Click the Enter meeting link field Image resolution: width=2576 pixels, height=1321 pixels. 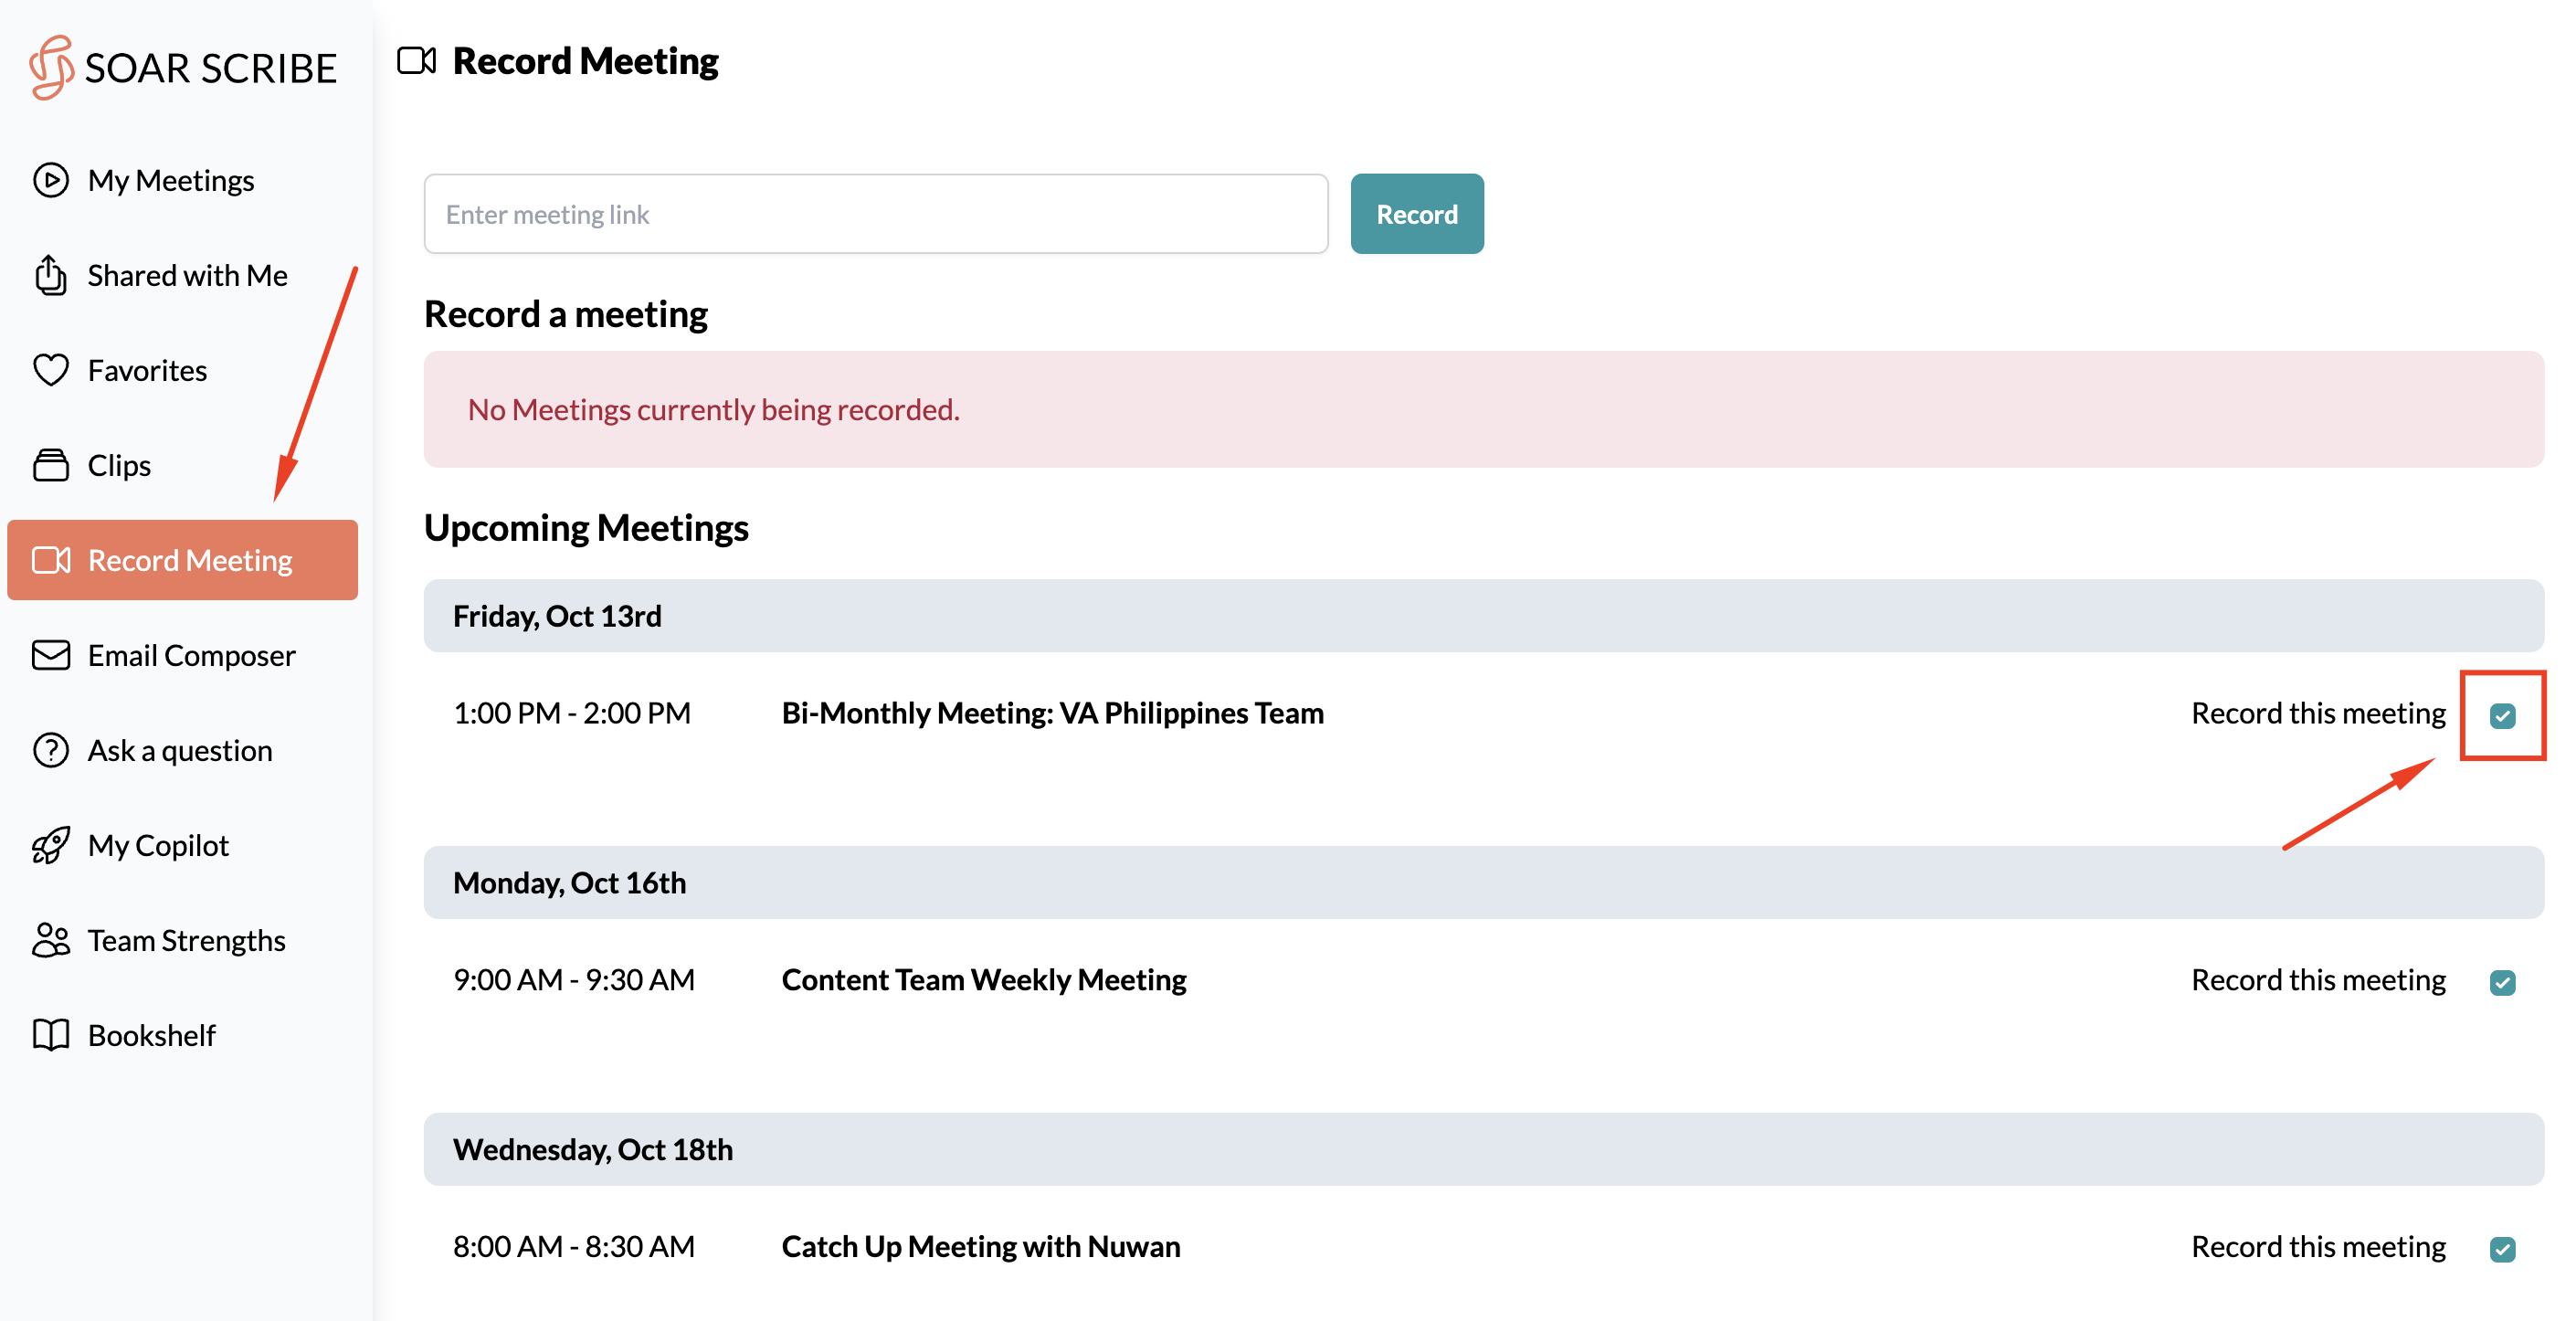click(875, 214)
